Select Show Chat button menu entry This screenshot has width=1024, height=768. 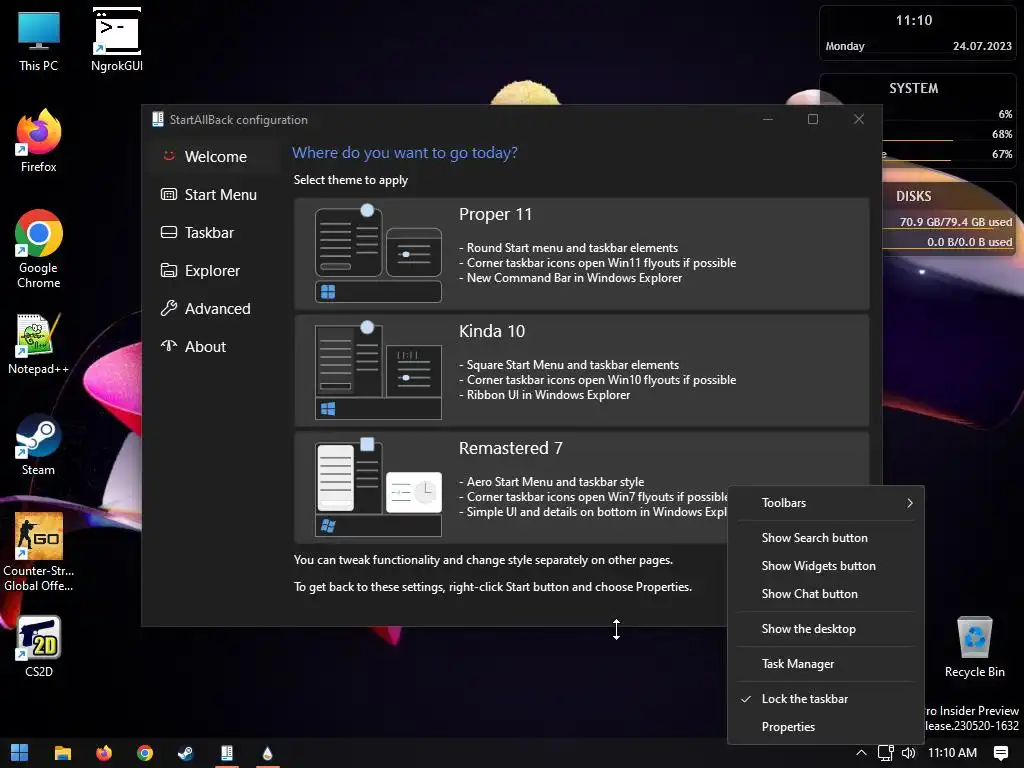(x=825, y=594)
